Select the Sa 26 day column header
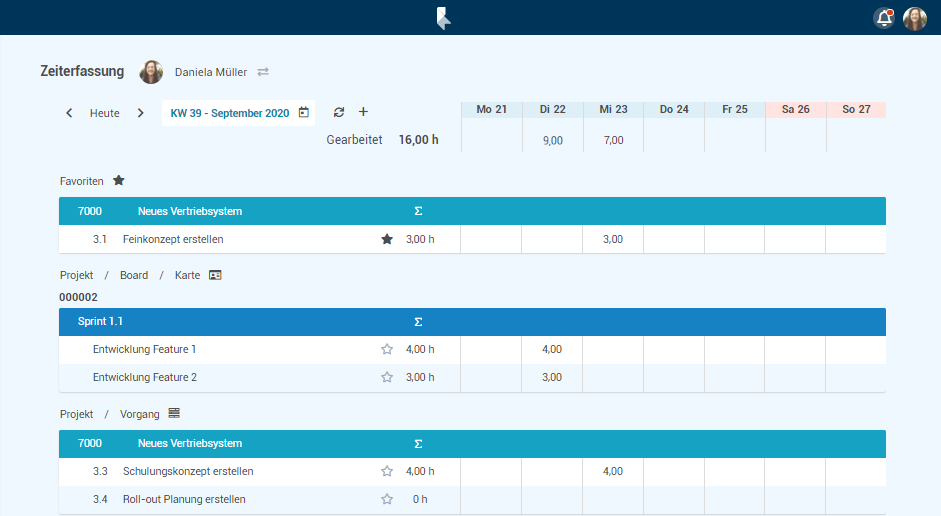This screenshot has height=516, width=941. (x=796, y=109)
